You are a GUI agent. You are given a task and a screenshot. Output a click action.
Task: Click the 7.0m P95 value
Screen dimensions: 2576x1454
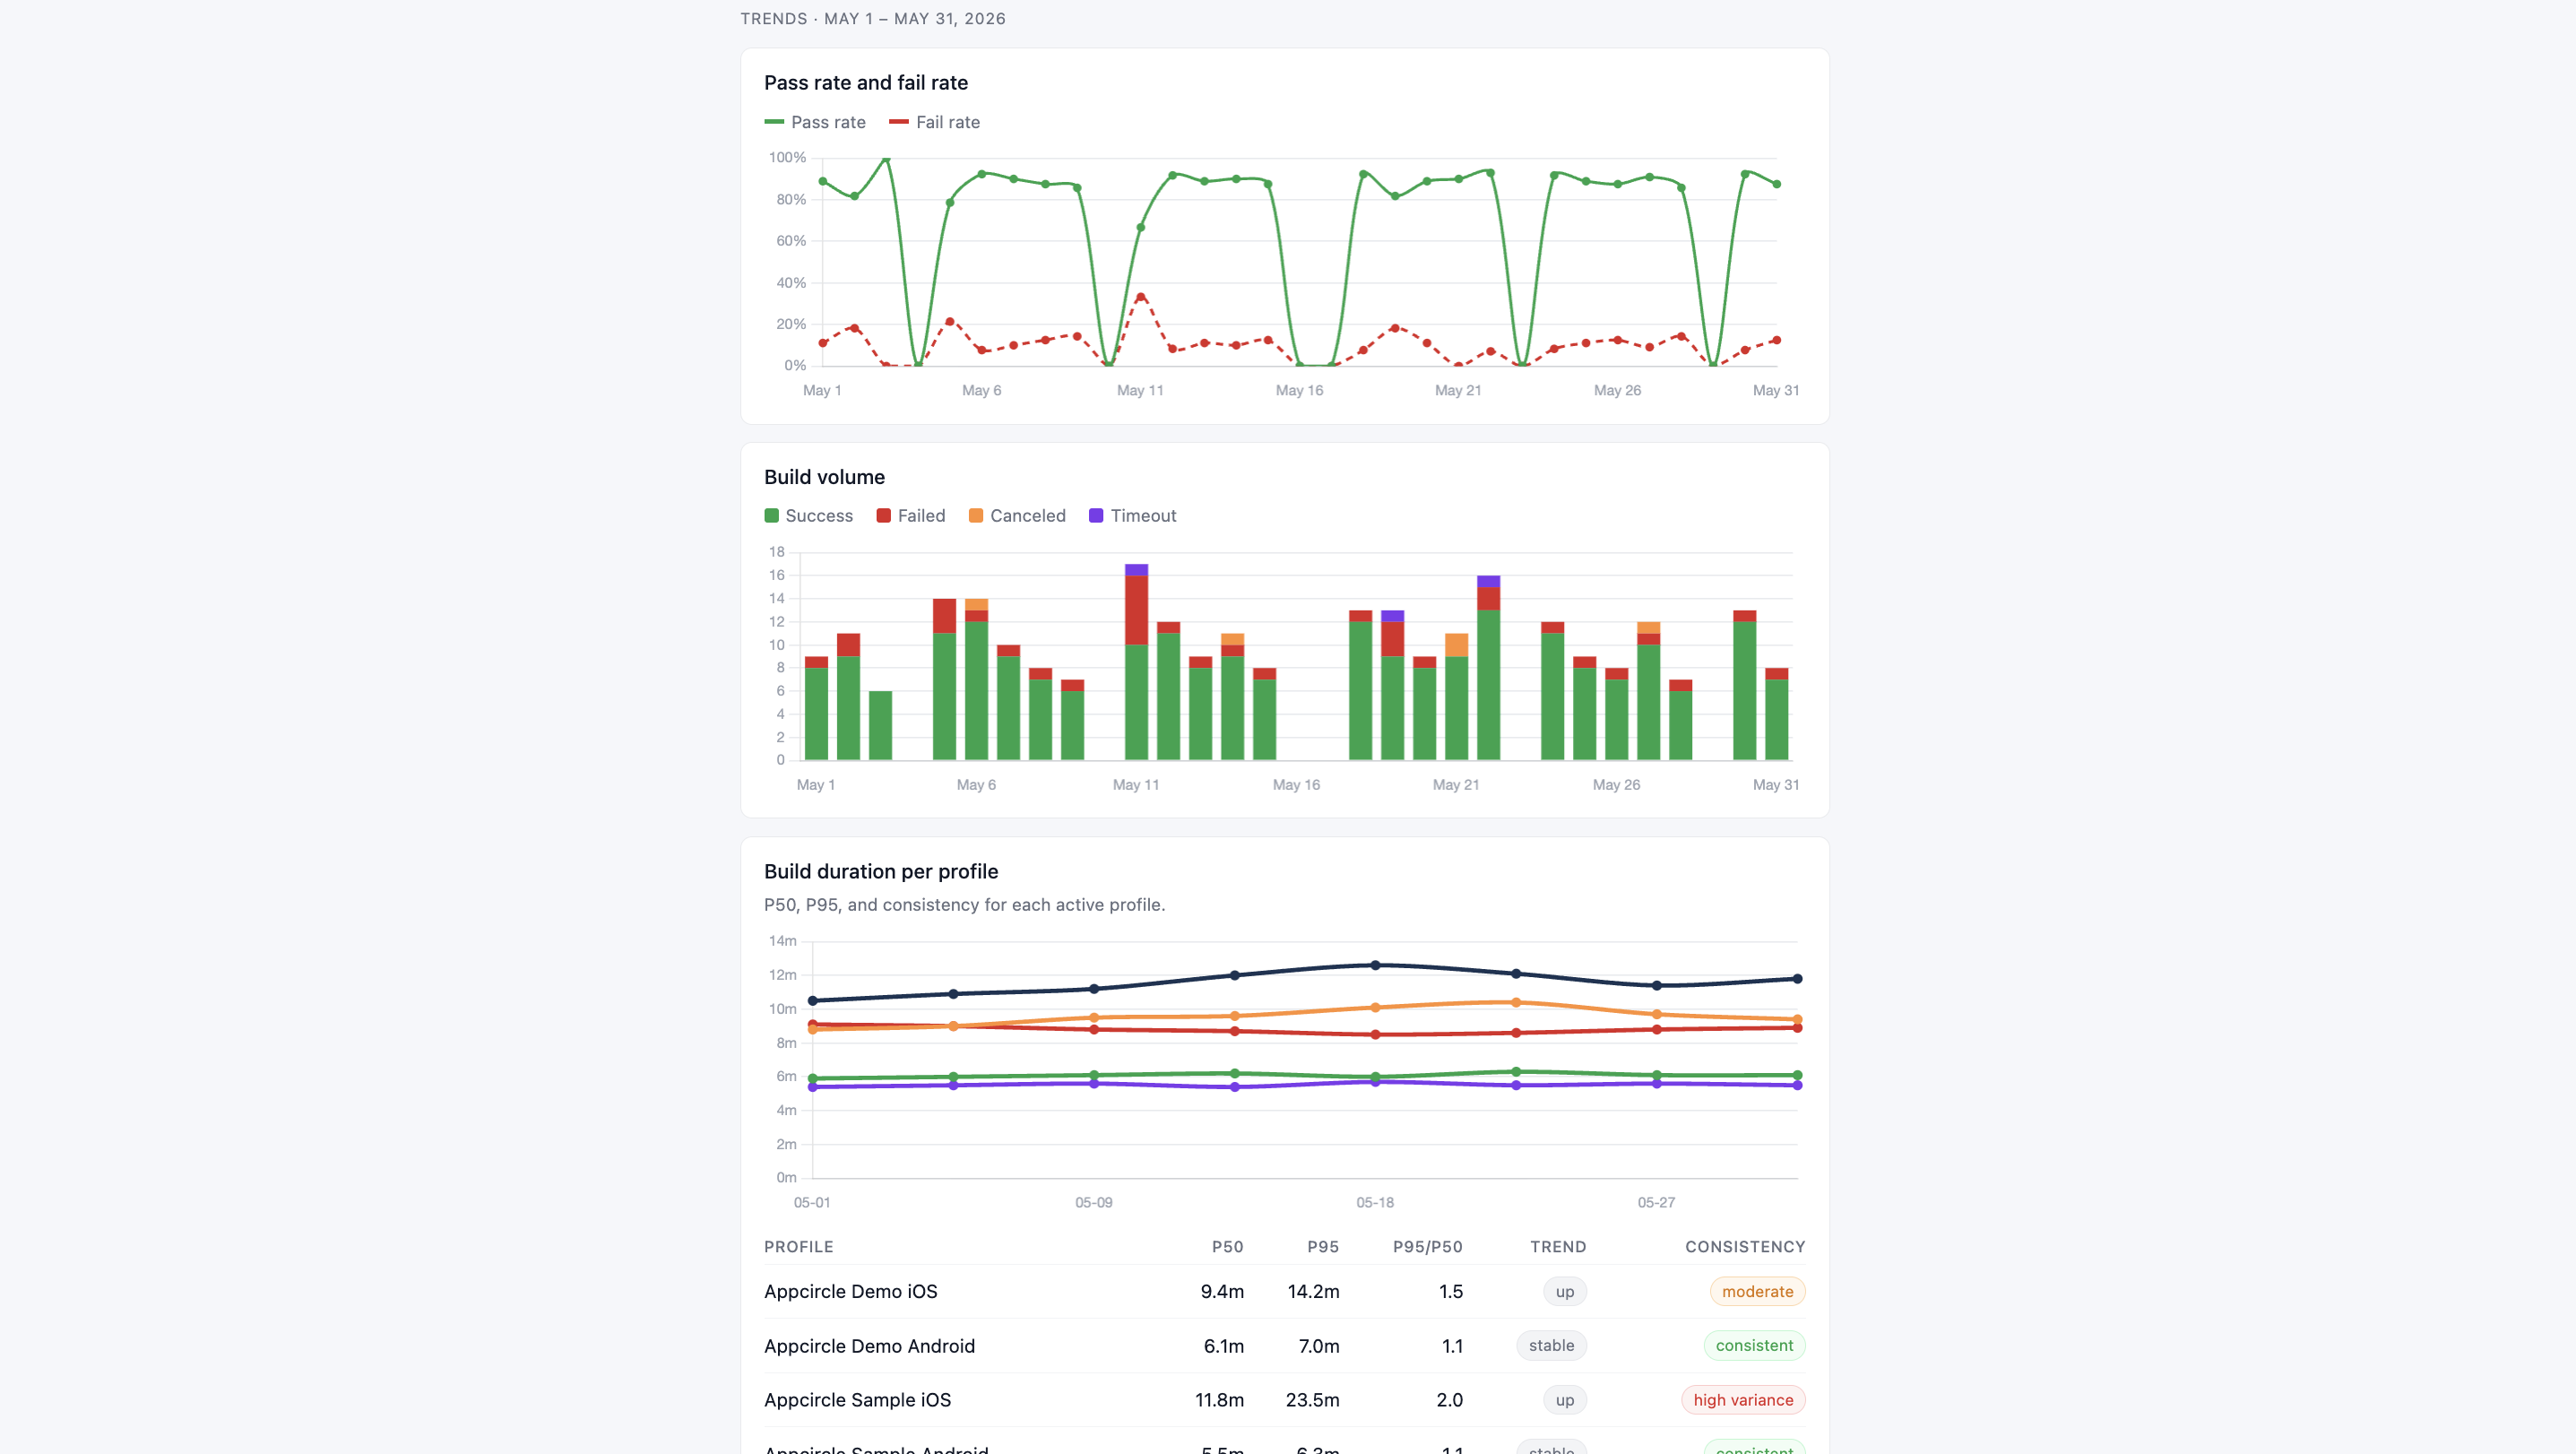tap(1319, 1346)
